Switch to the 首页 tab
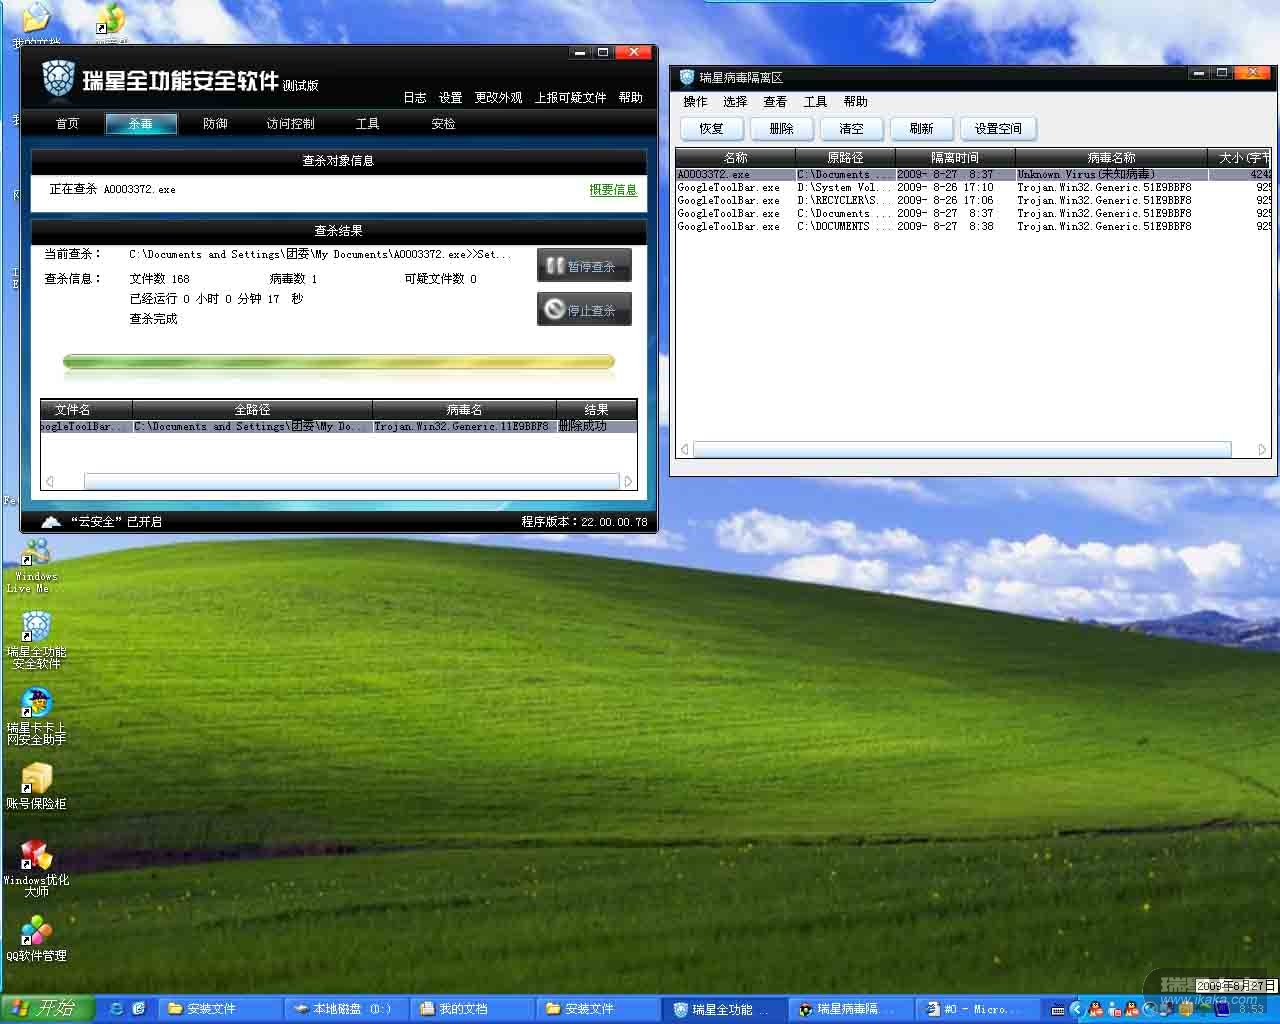The height and width of the screenshot is (1024, 1280). (67, 124)
